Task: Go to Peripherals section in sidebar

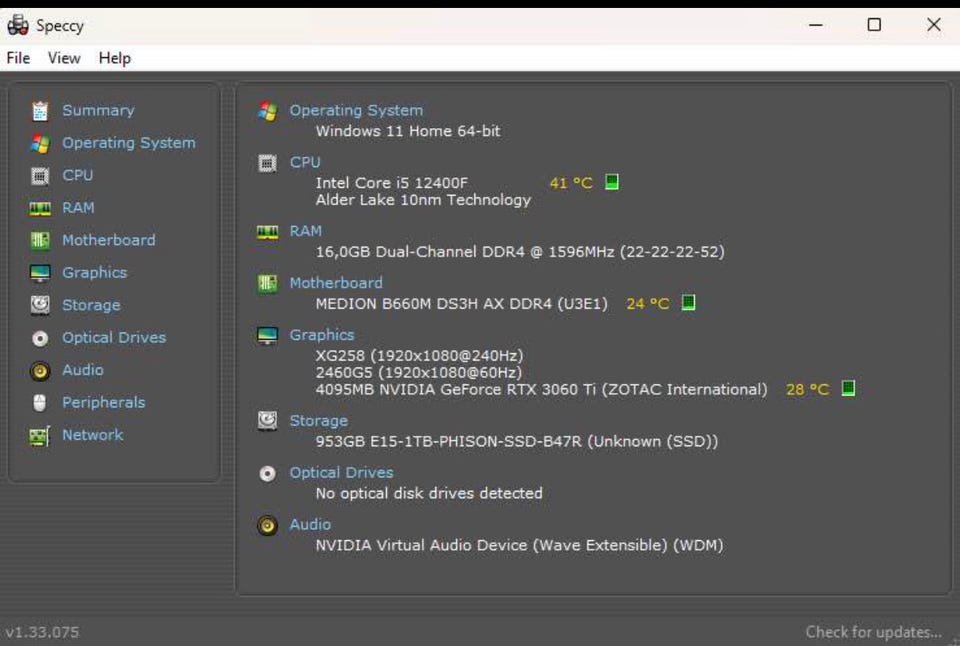Action: (103, 402)
